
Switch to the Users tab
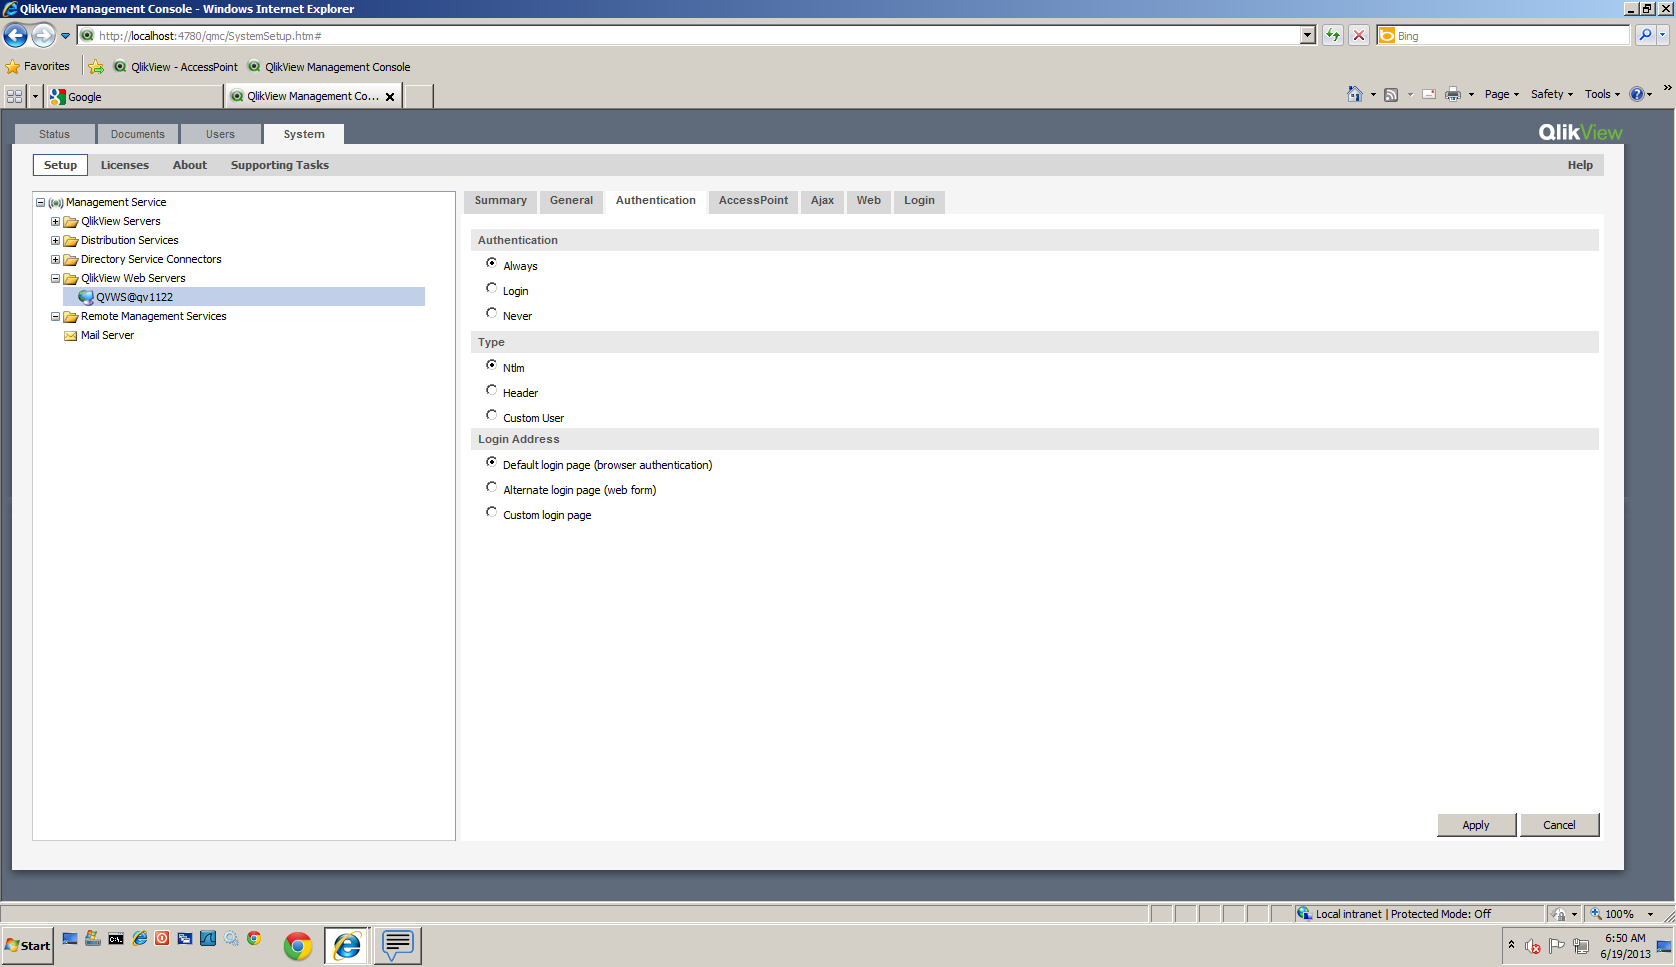[x=221, y=134]
